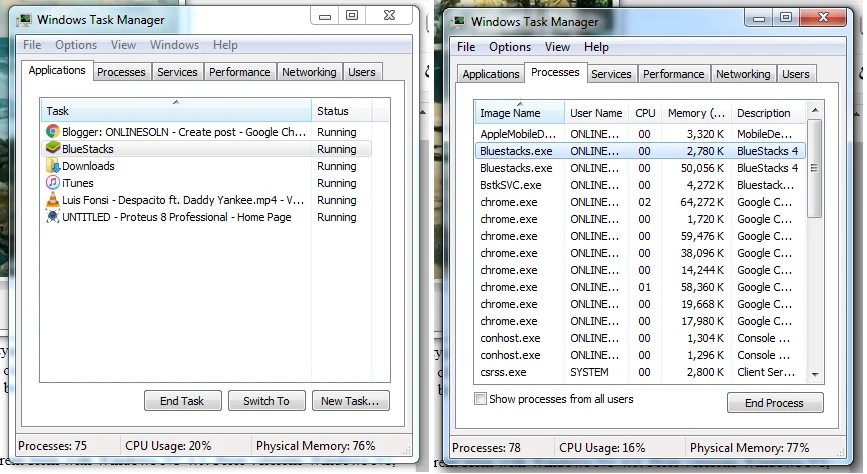Switch to Networking tab in right window
Screen dimensions: 867x474
tap(743, 74)
